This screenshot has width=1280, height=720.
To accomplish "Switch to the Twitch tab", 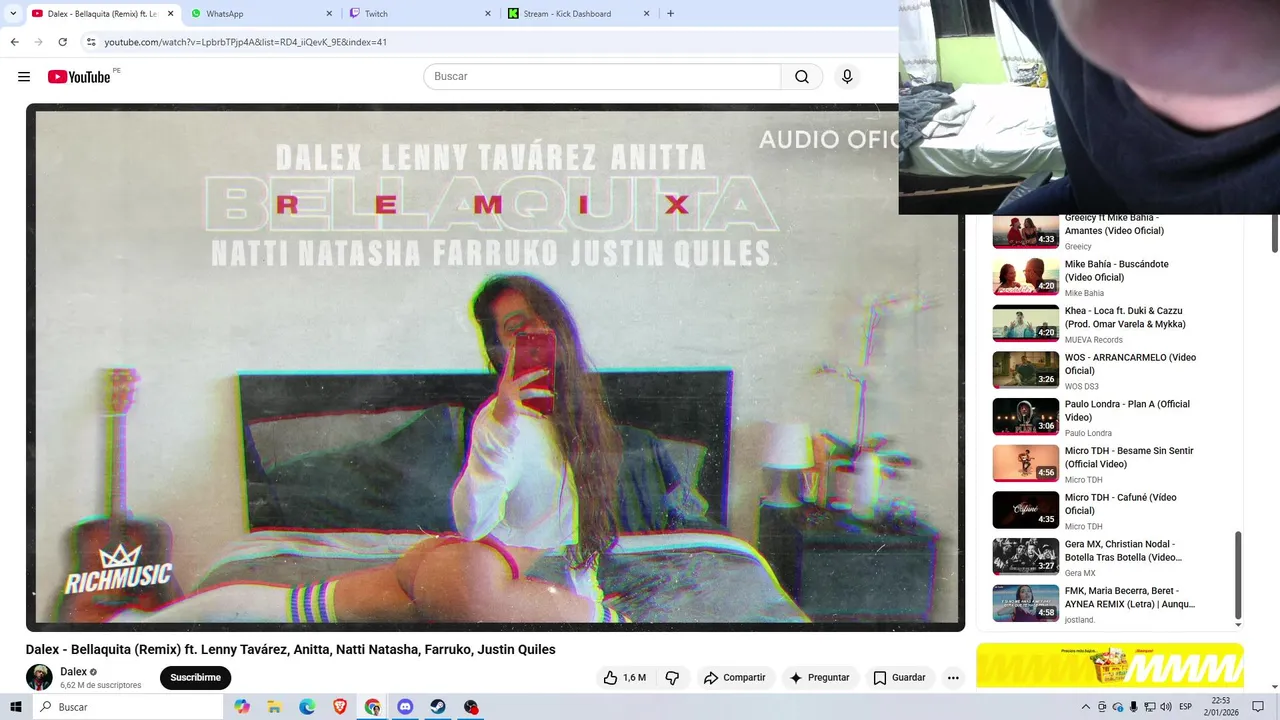I will 420,14.
